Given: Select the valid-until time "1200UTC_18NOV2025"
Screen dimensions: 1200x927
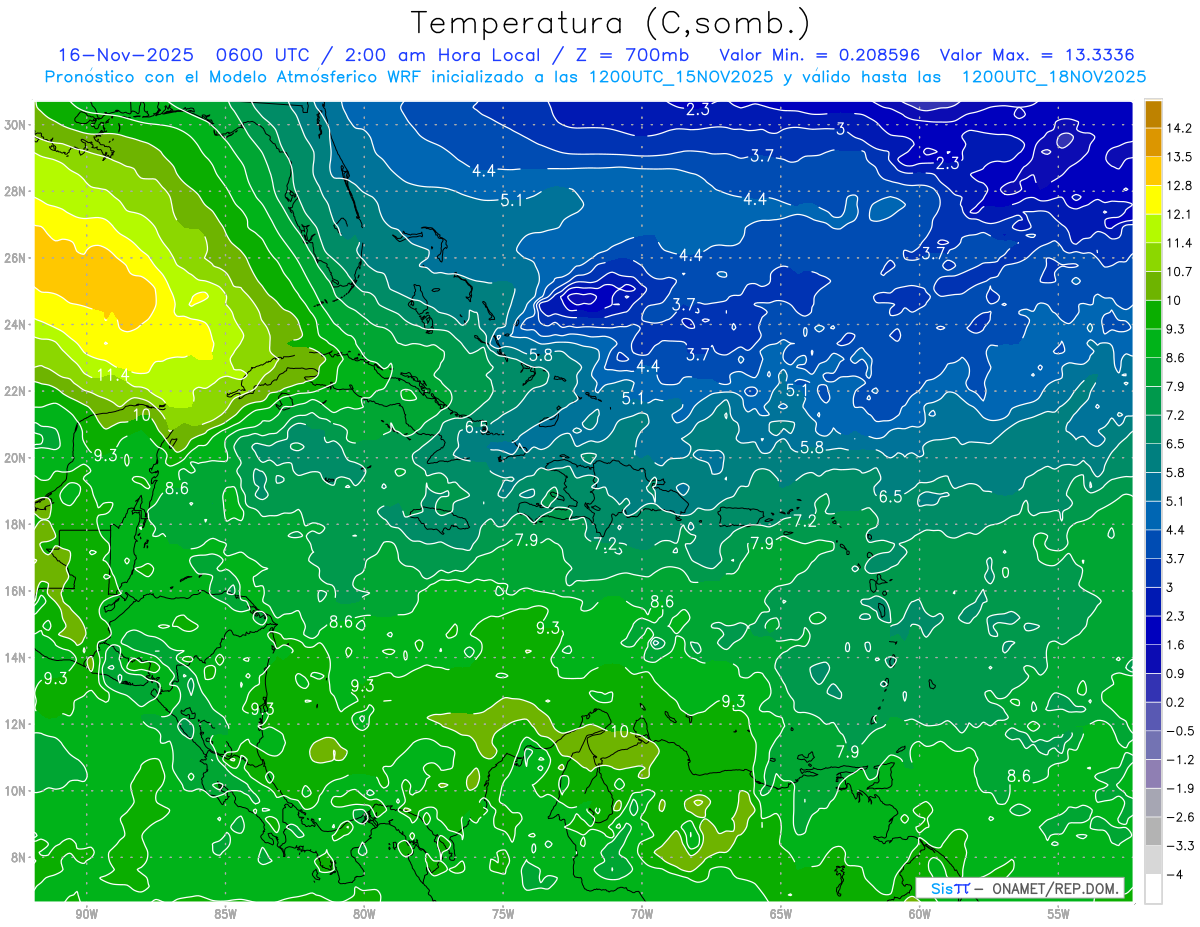Looking at the screenshot, I should click(1053, 77).
